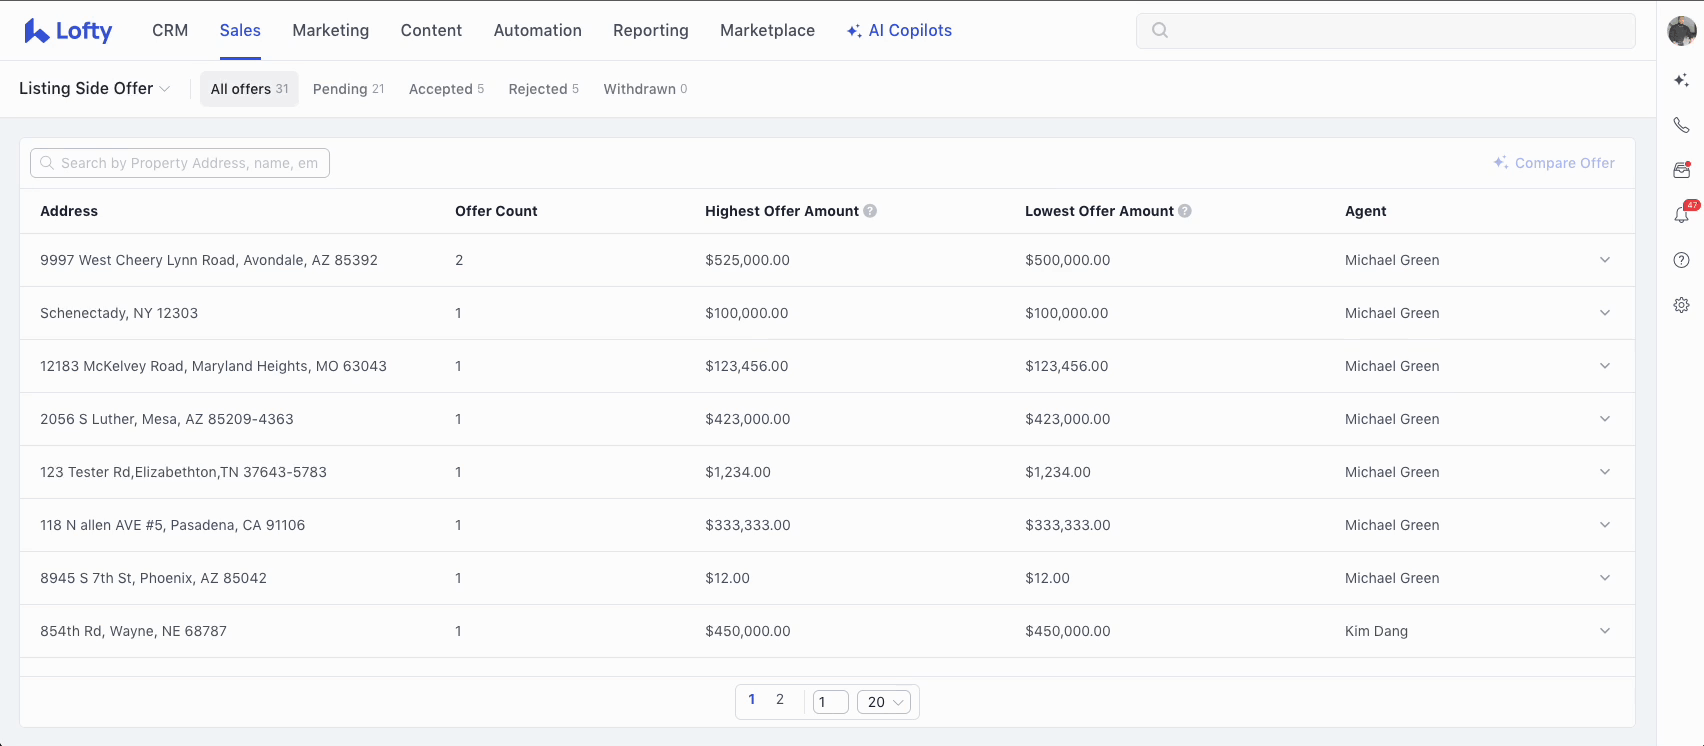Open notifications bell icon
This screenshot has height=746, width=1704.
tap(1681, 215)
